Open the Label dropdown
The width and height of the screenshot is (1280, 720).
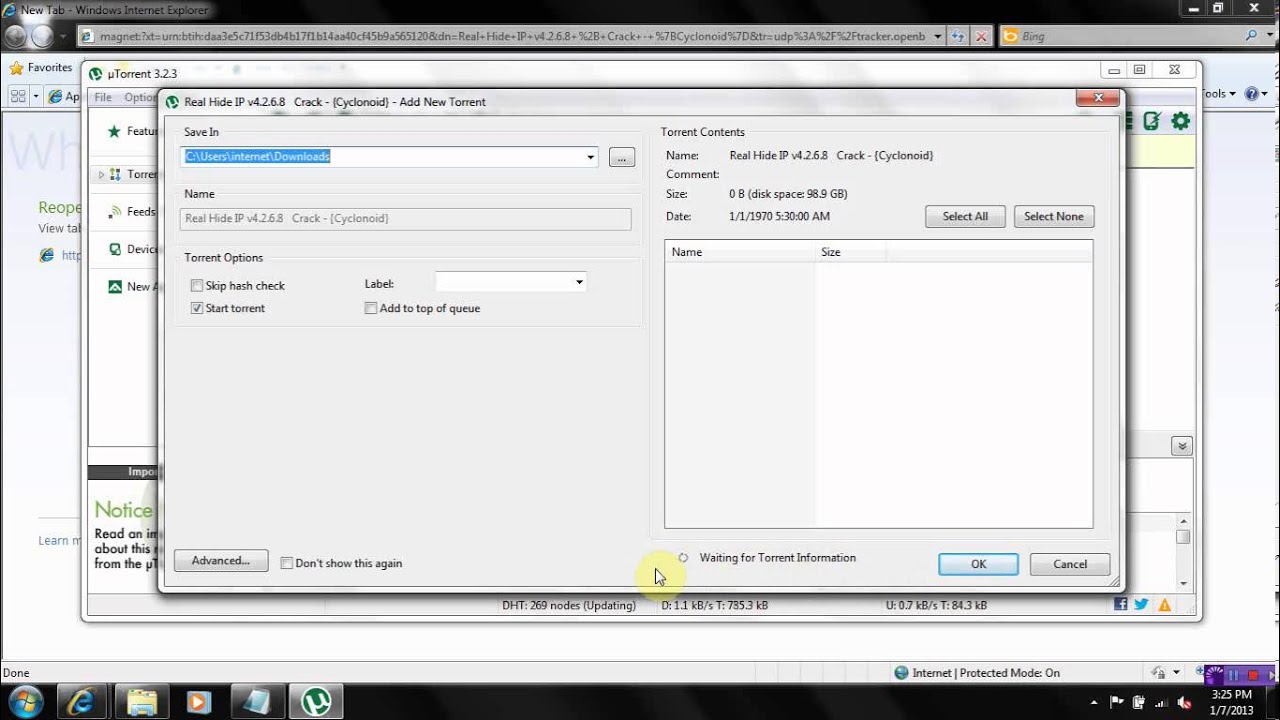579,283
